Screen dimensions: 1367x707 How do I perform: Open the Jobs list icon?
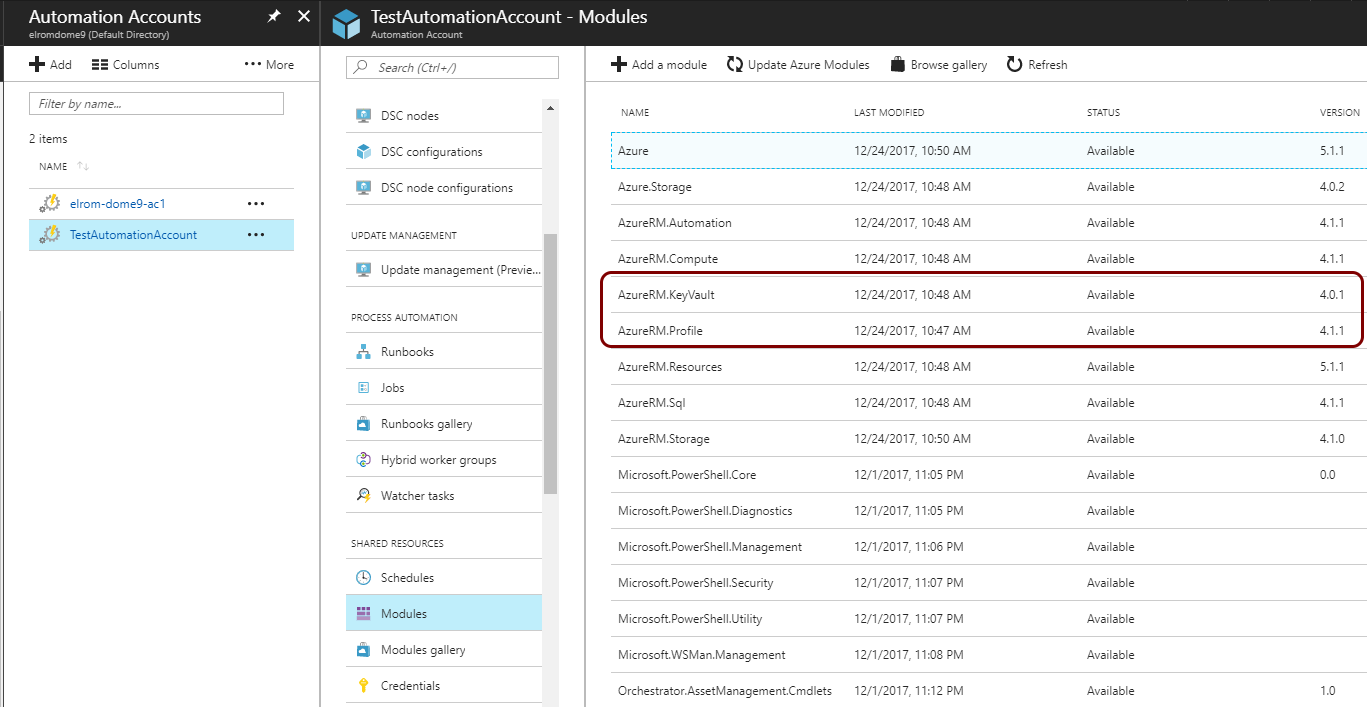(x=363, y=388)
